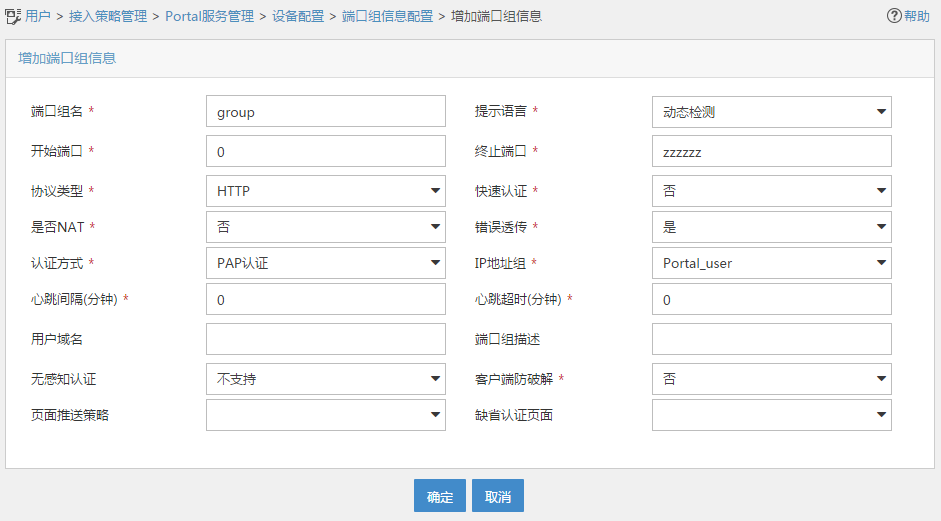Go to 接入策略管理 breadcrumb
This screenshot has height=521, width=941.
tap(107, 16)
